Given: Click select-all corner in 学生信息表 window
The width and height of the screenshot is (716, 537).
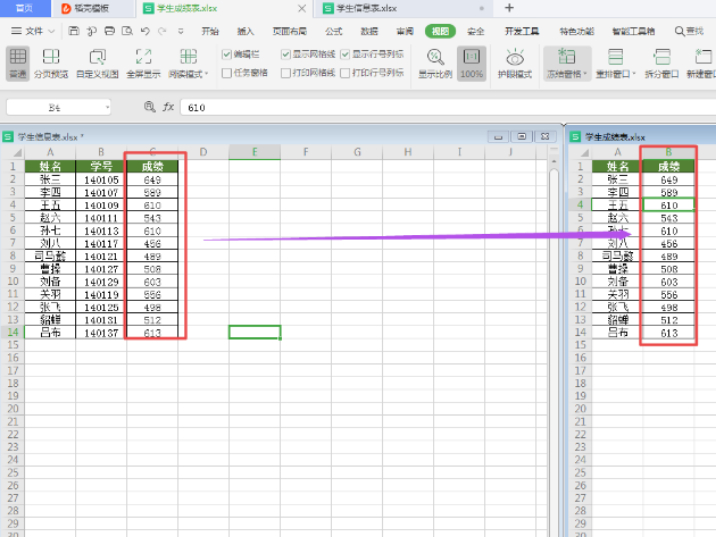Looking at the screenshot, I should click(x=17, y=153).
